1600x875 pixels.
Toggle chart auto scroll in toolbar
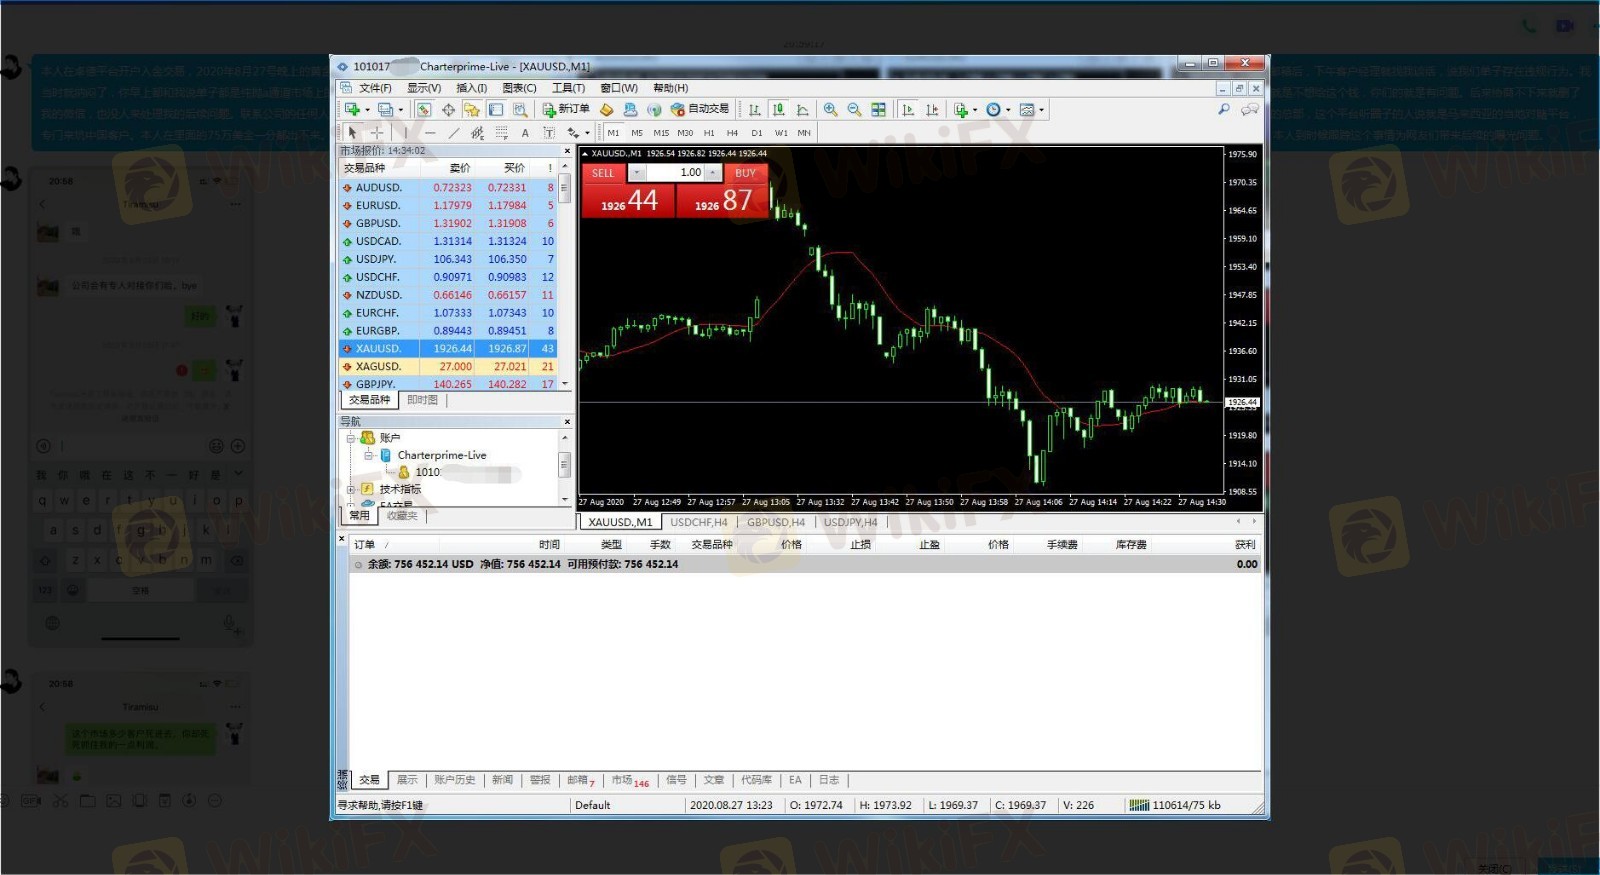[x=908, y=110]
